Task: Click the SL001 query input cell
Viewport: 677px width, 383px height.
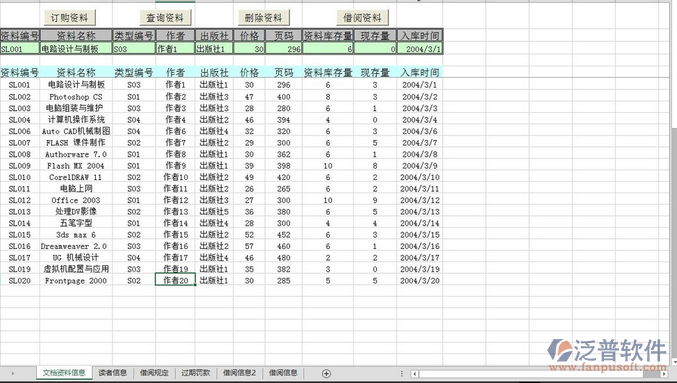Action: [20, 48]
